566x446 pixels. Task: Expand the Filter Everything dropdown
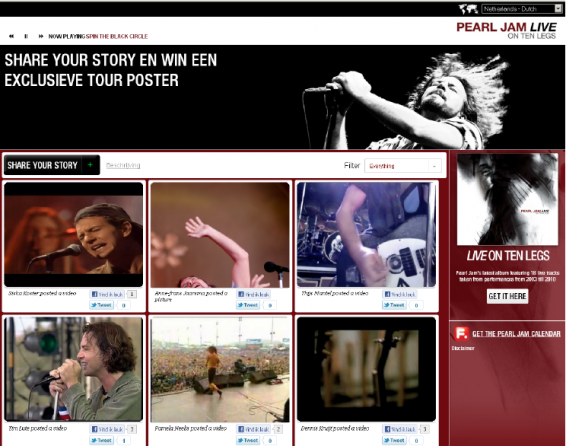click(402, 166)
